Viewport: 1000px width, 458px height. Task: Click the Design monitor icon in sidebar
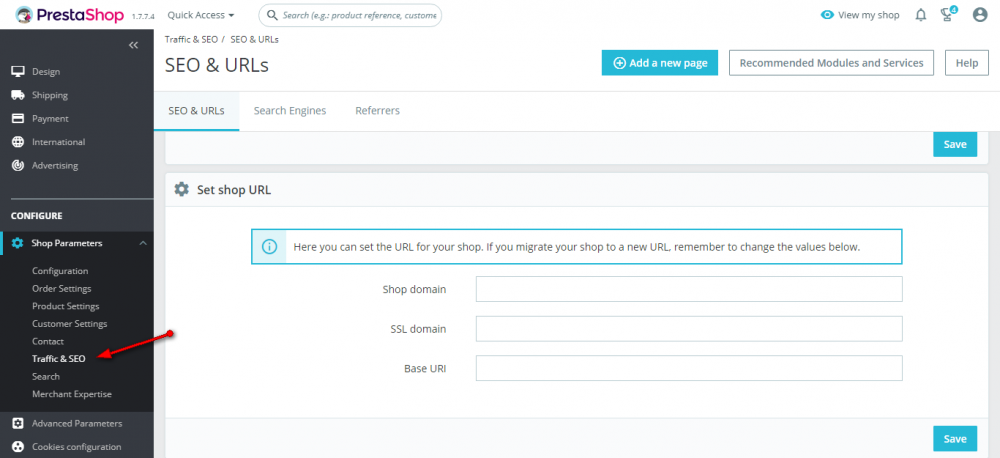point(17,72)
